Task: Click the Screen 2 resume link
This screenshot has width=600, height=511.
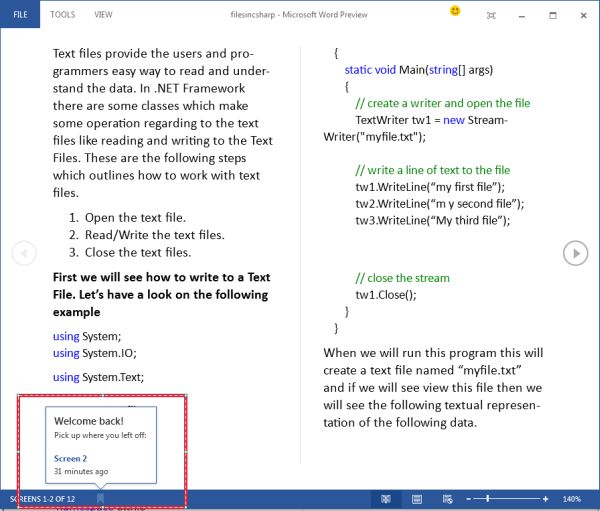Action: click(70, 458)
